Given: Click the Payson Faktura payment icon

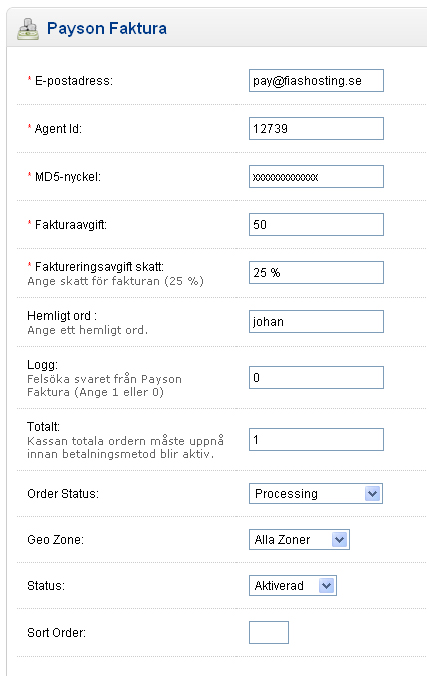Looking at the screenshot, I should tap(28, 28).
